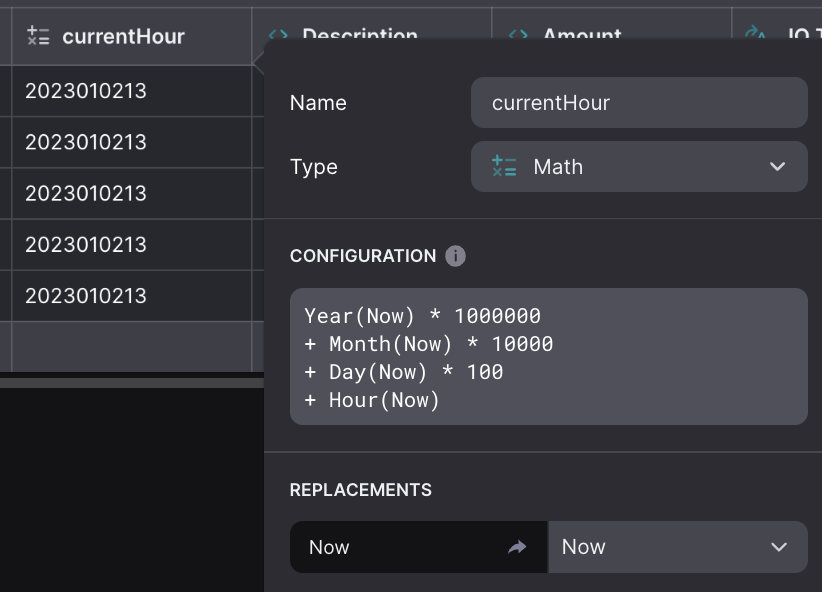Image resolution: width=822 pixels, height=592 pixels.
Task: Click the math icon in currentHour column header
Action: (x=38, y=36)
